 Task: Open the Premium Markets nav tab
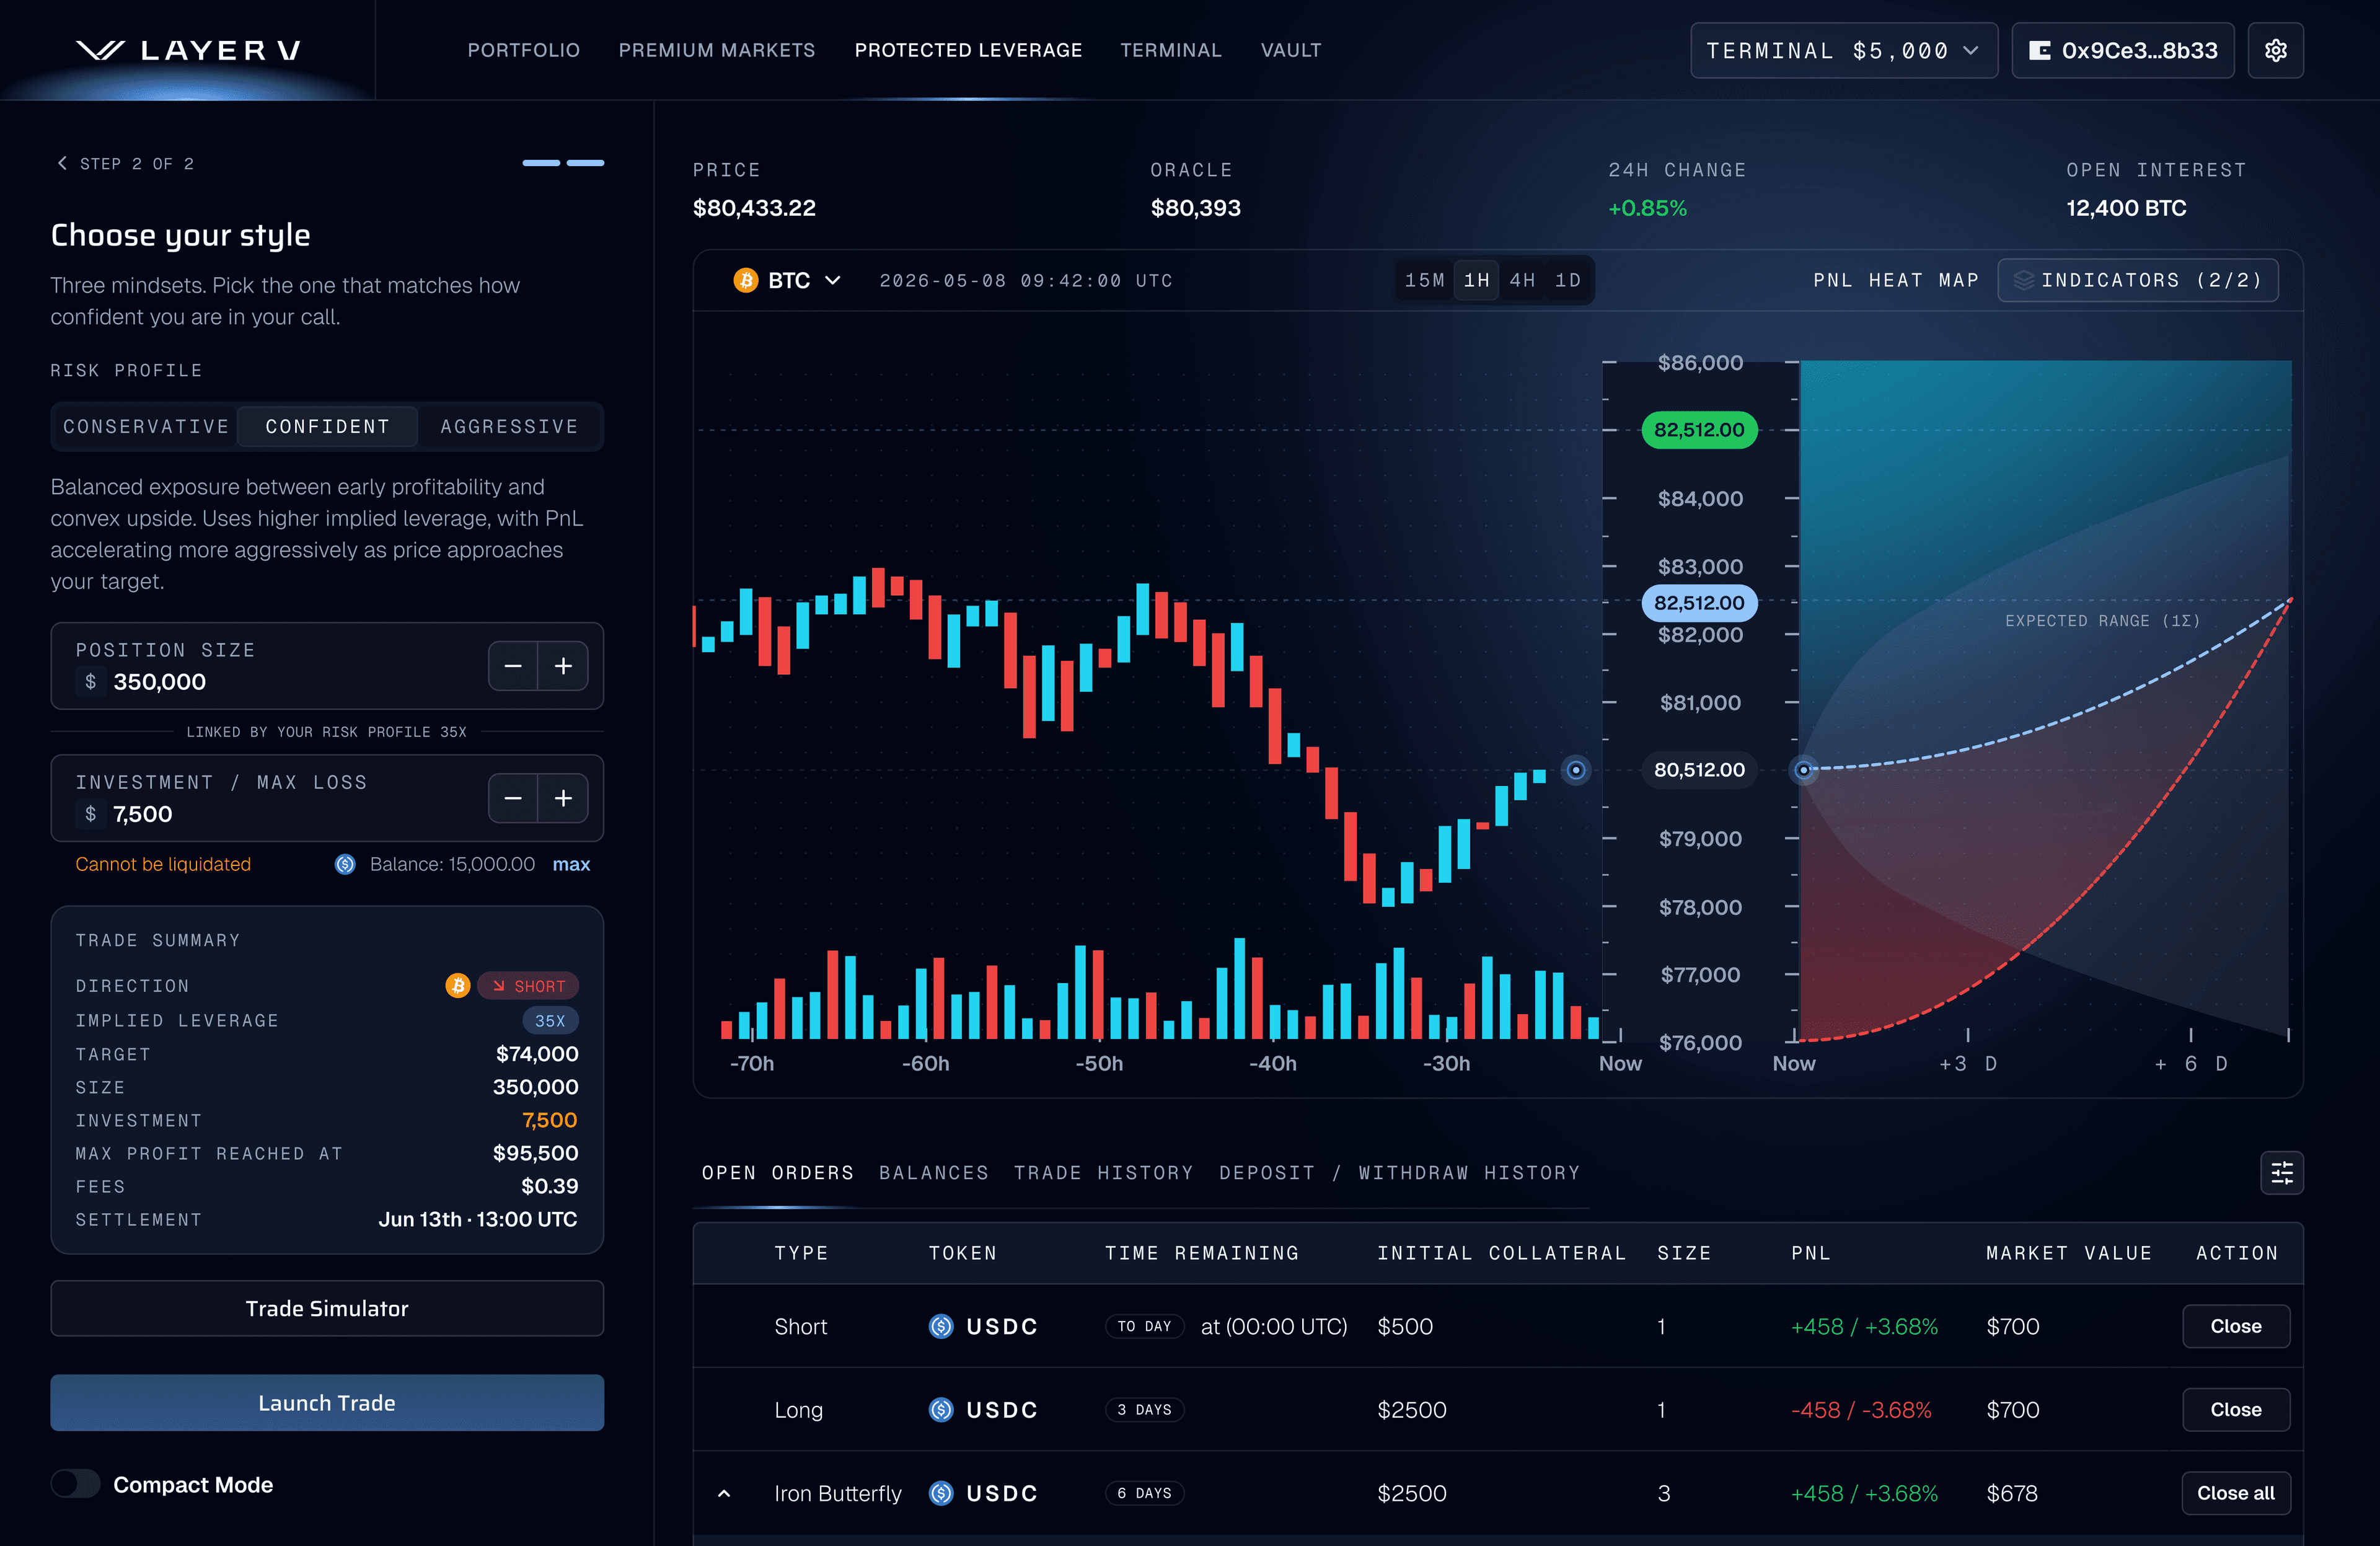(717, 50)
